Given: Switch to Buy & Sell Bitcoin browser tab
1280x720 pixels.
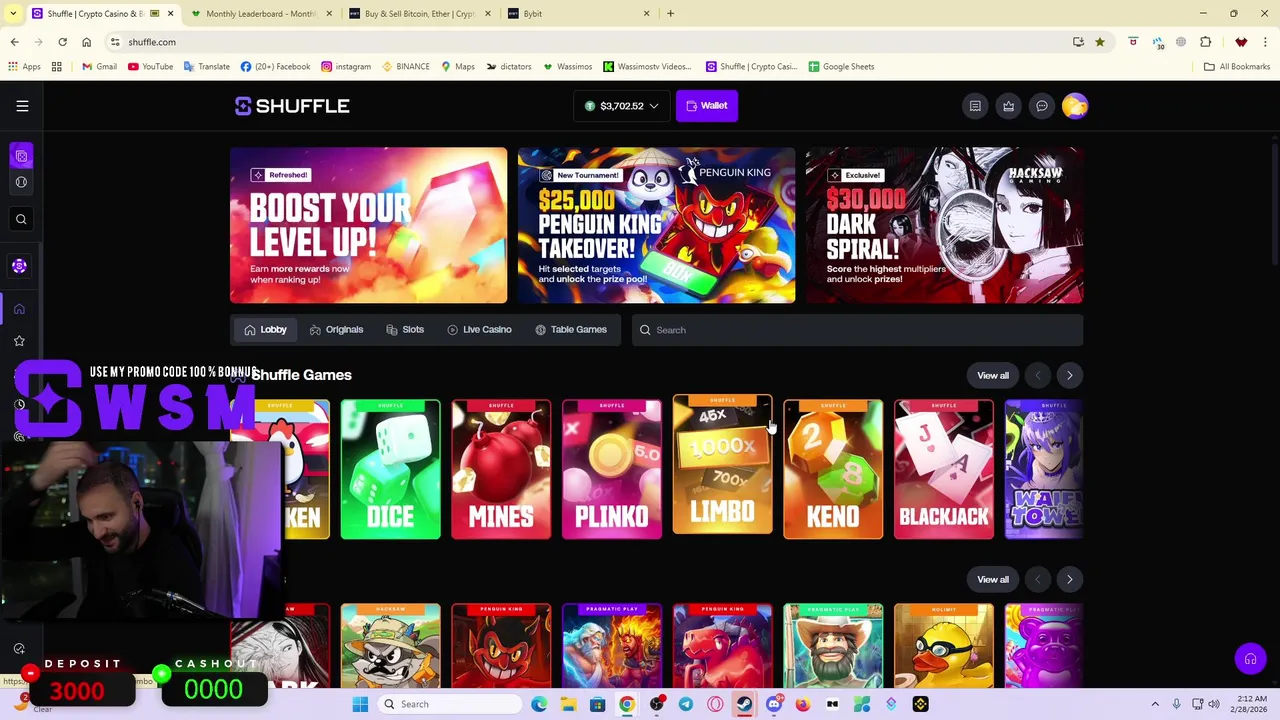Looking at the screenshot, I should pos(420,14).
